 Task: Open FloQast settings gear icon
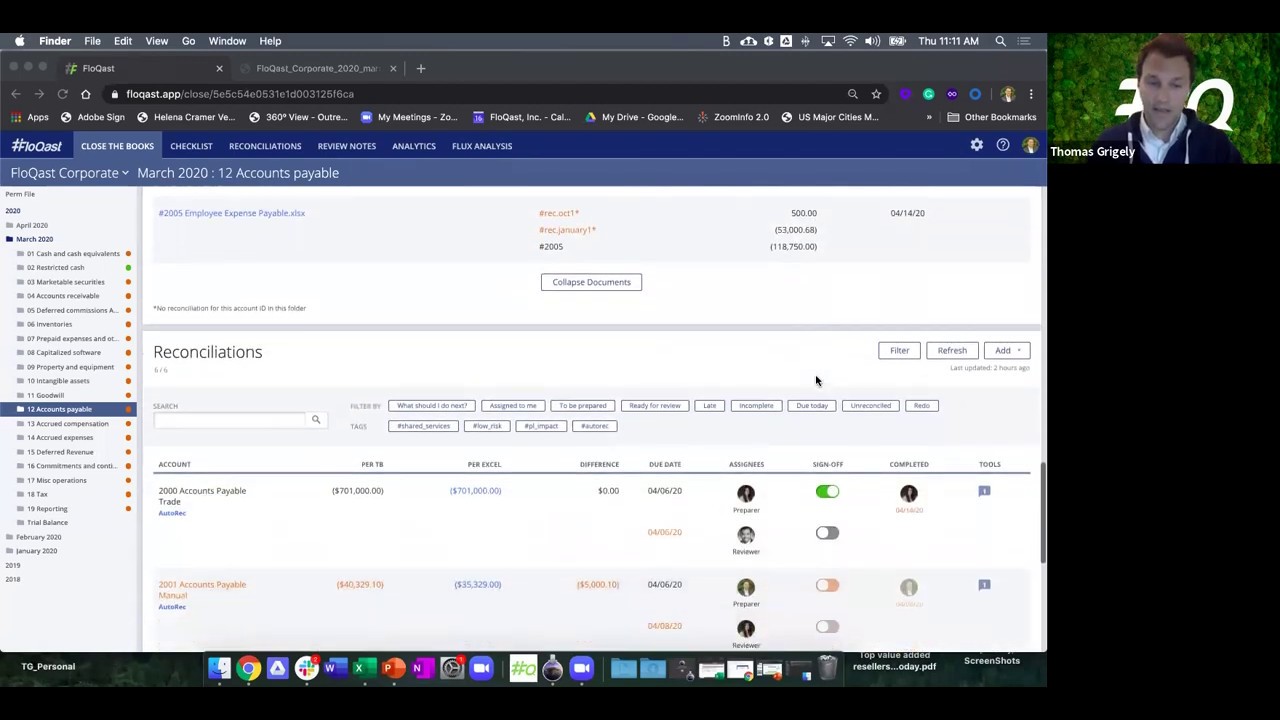(976, 146)
